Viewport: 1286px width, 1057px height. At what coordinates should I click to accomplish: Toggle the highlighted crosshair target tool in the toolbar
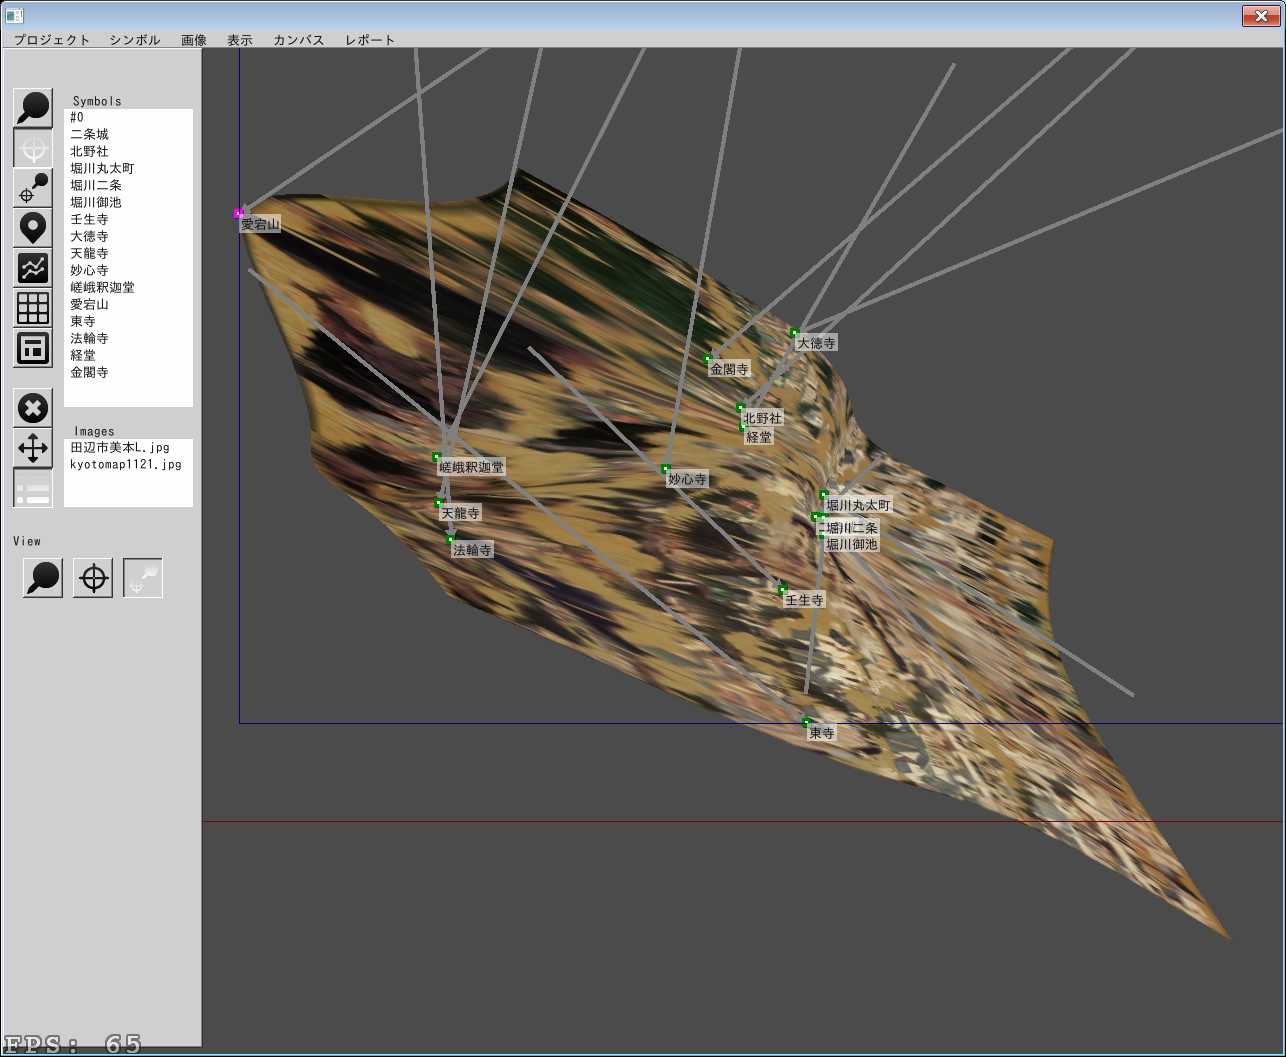(x=33, y=148)
